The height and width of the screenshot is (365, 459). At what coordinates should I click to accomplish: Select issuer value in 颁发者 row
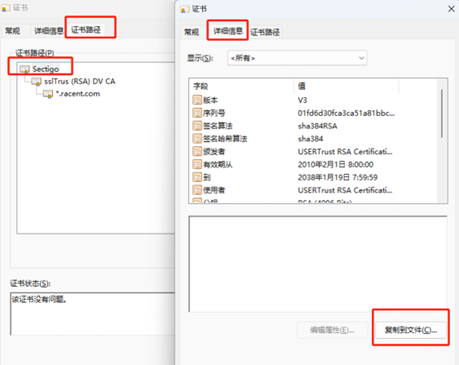(345, 152)
